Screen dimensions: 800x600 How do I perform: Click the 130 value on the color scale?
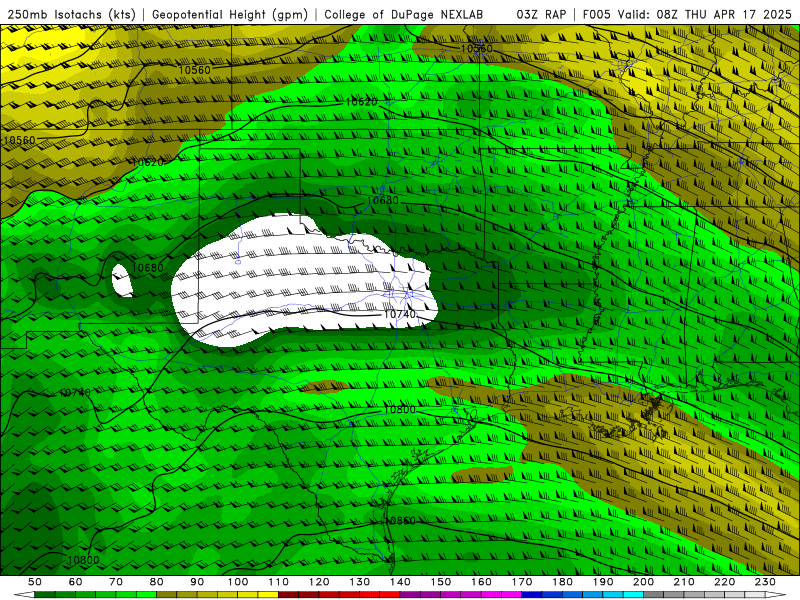click(360, 582)
